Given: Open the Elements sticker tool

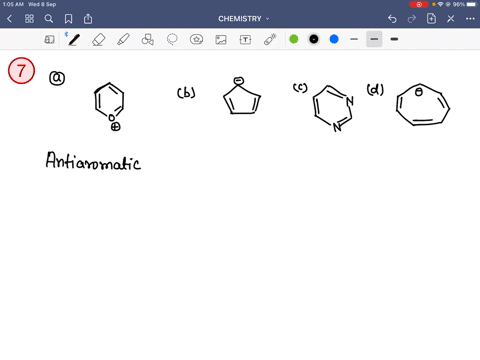Looking at the screenshot, I should [196, 40].
